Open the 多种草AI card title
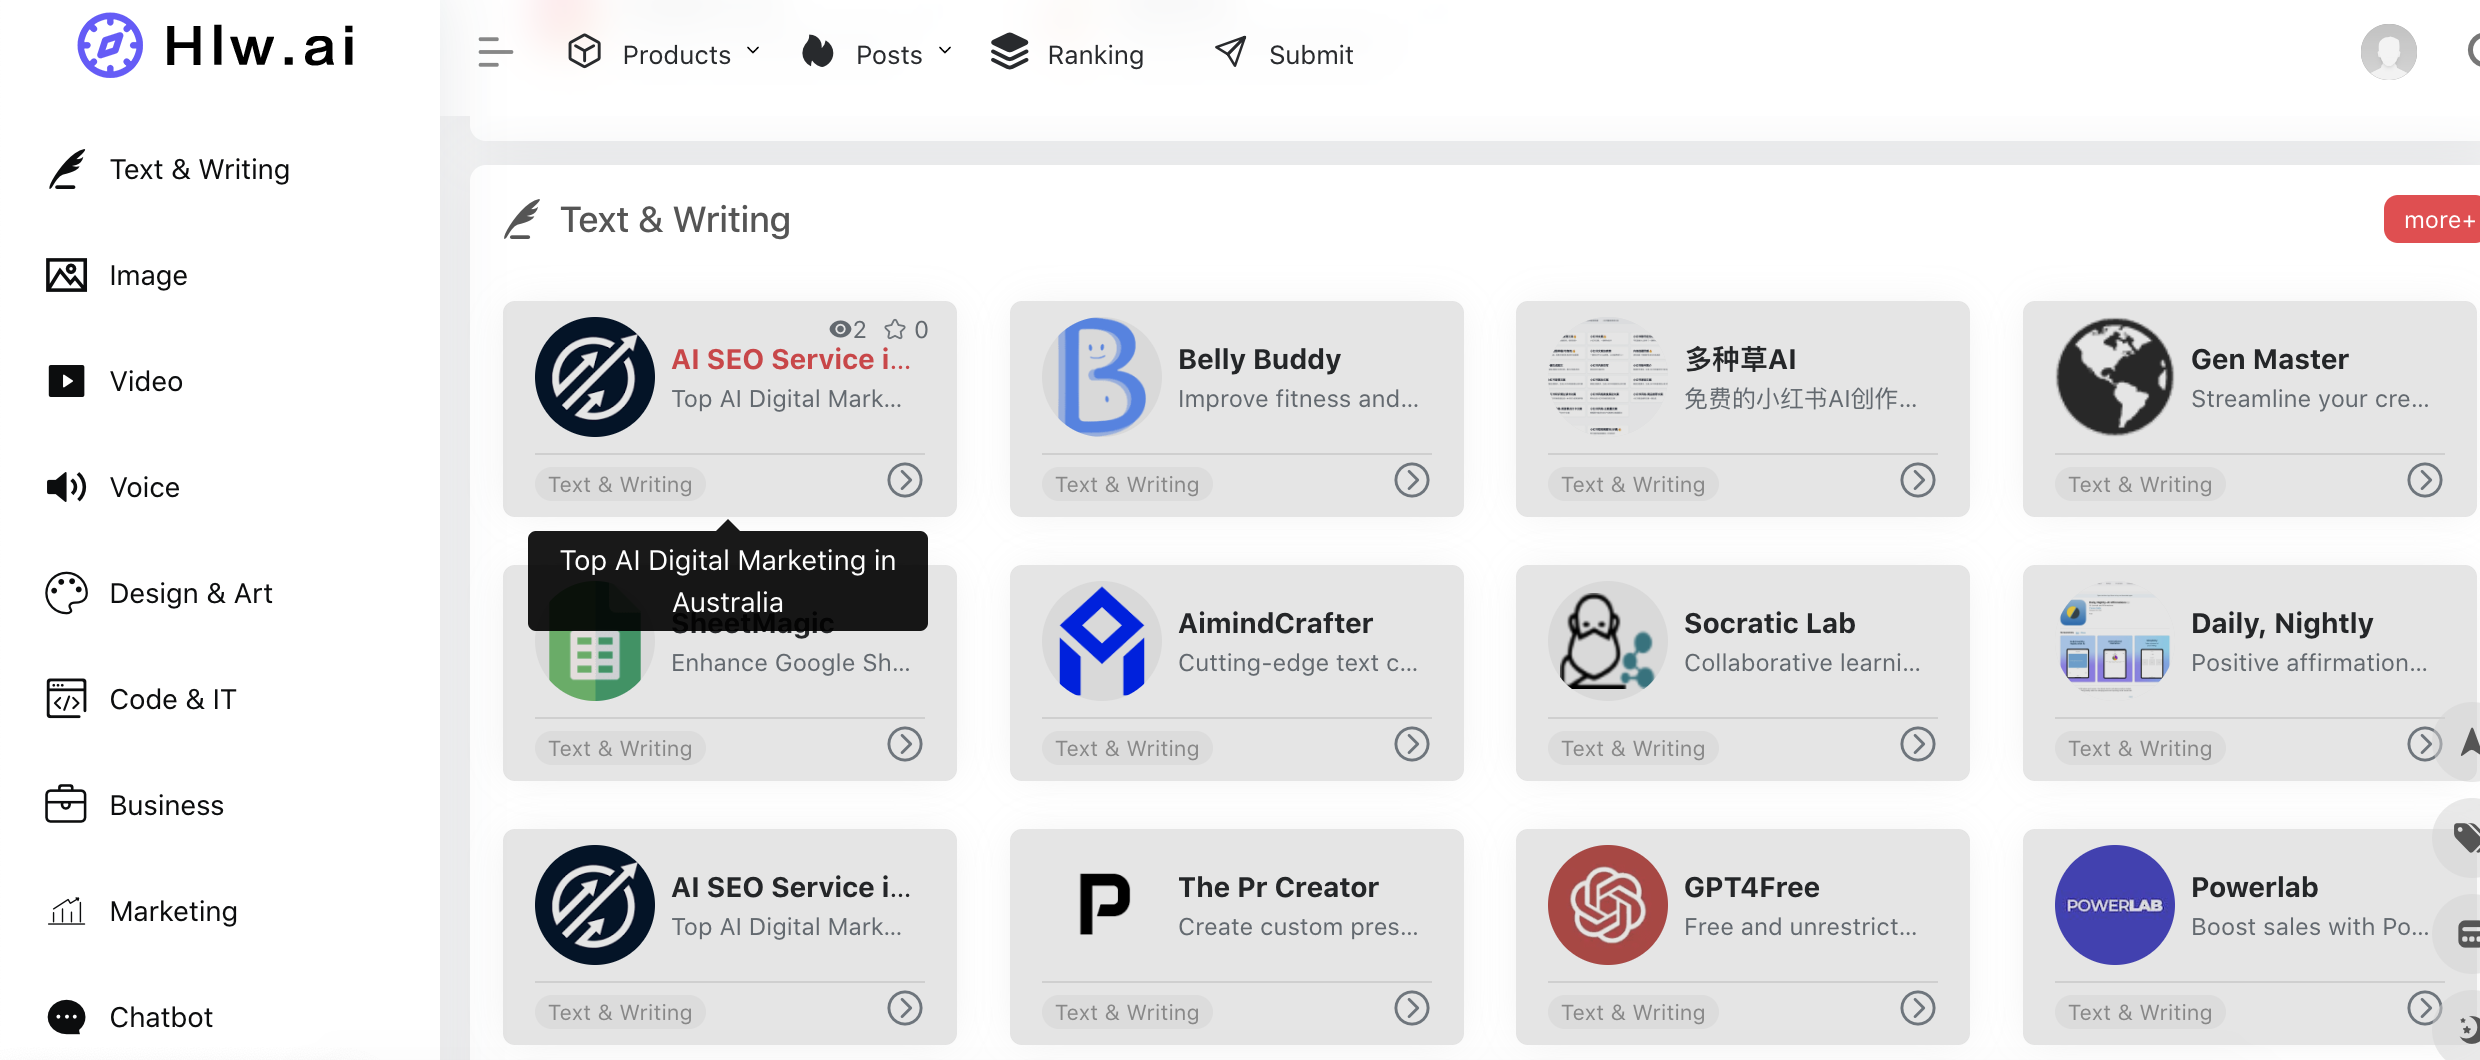The height and width of the screenshot is (1060, 2480). 1741,360
